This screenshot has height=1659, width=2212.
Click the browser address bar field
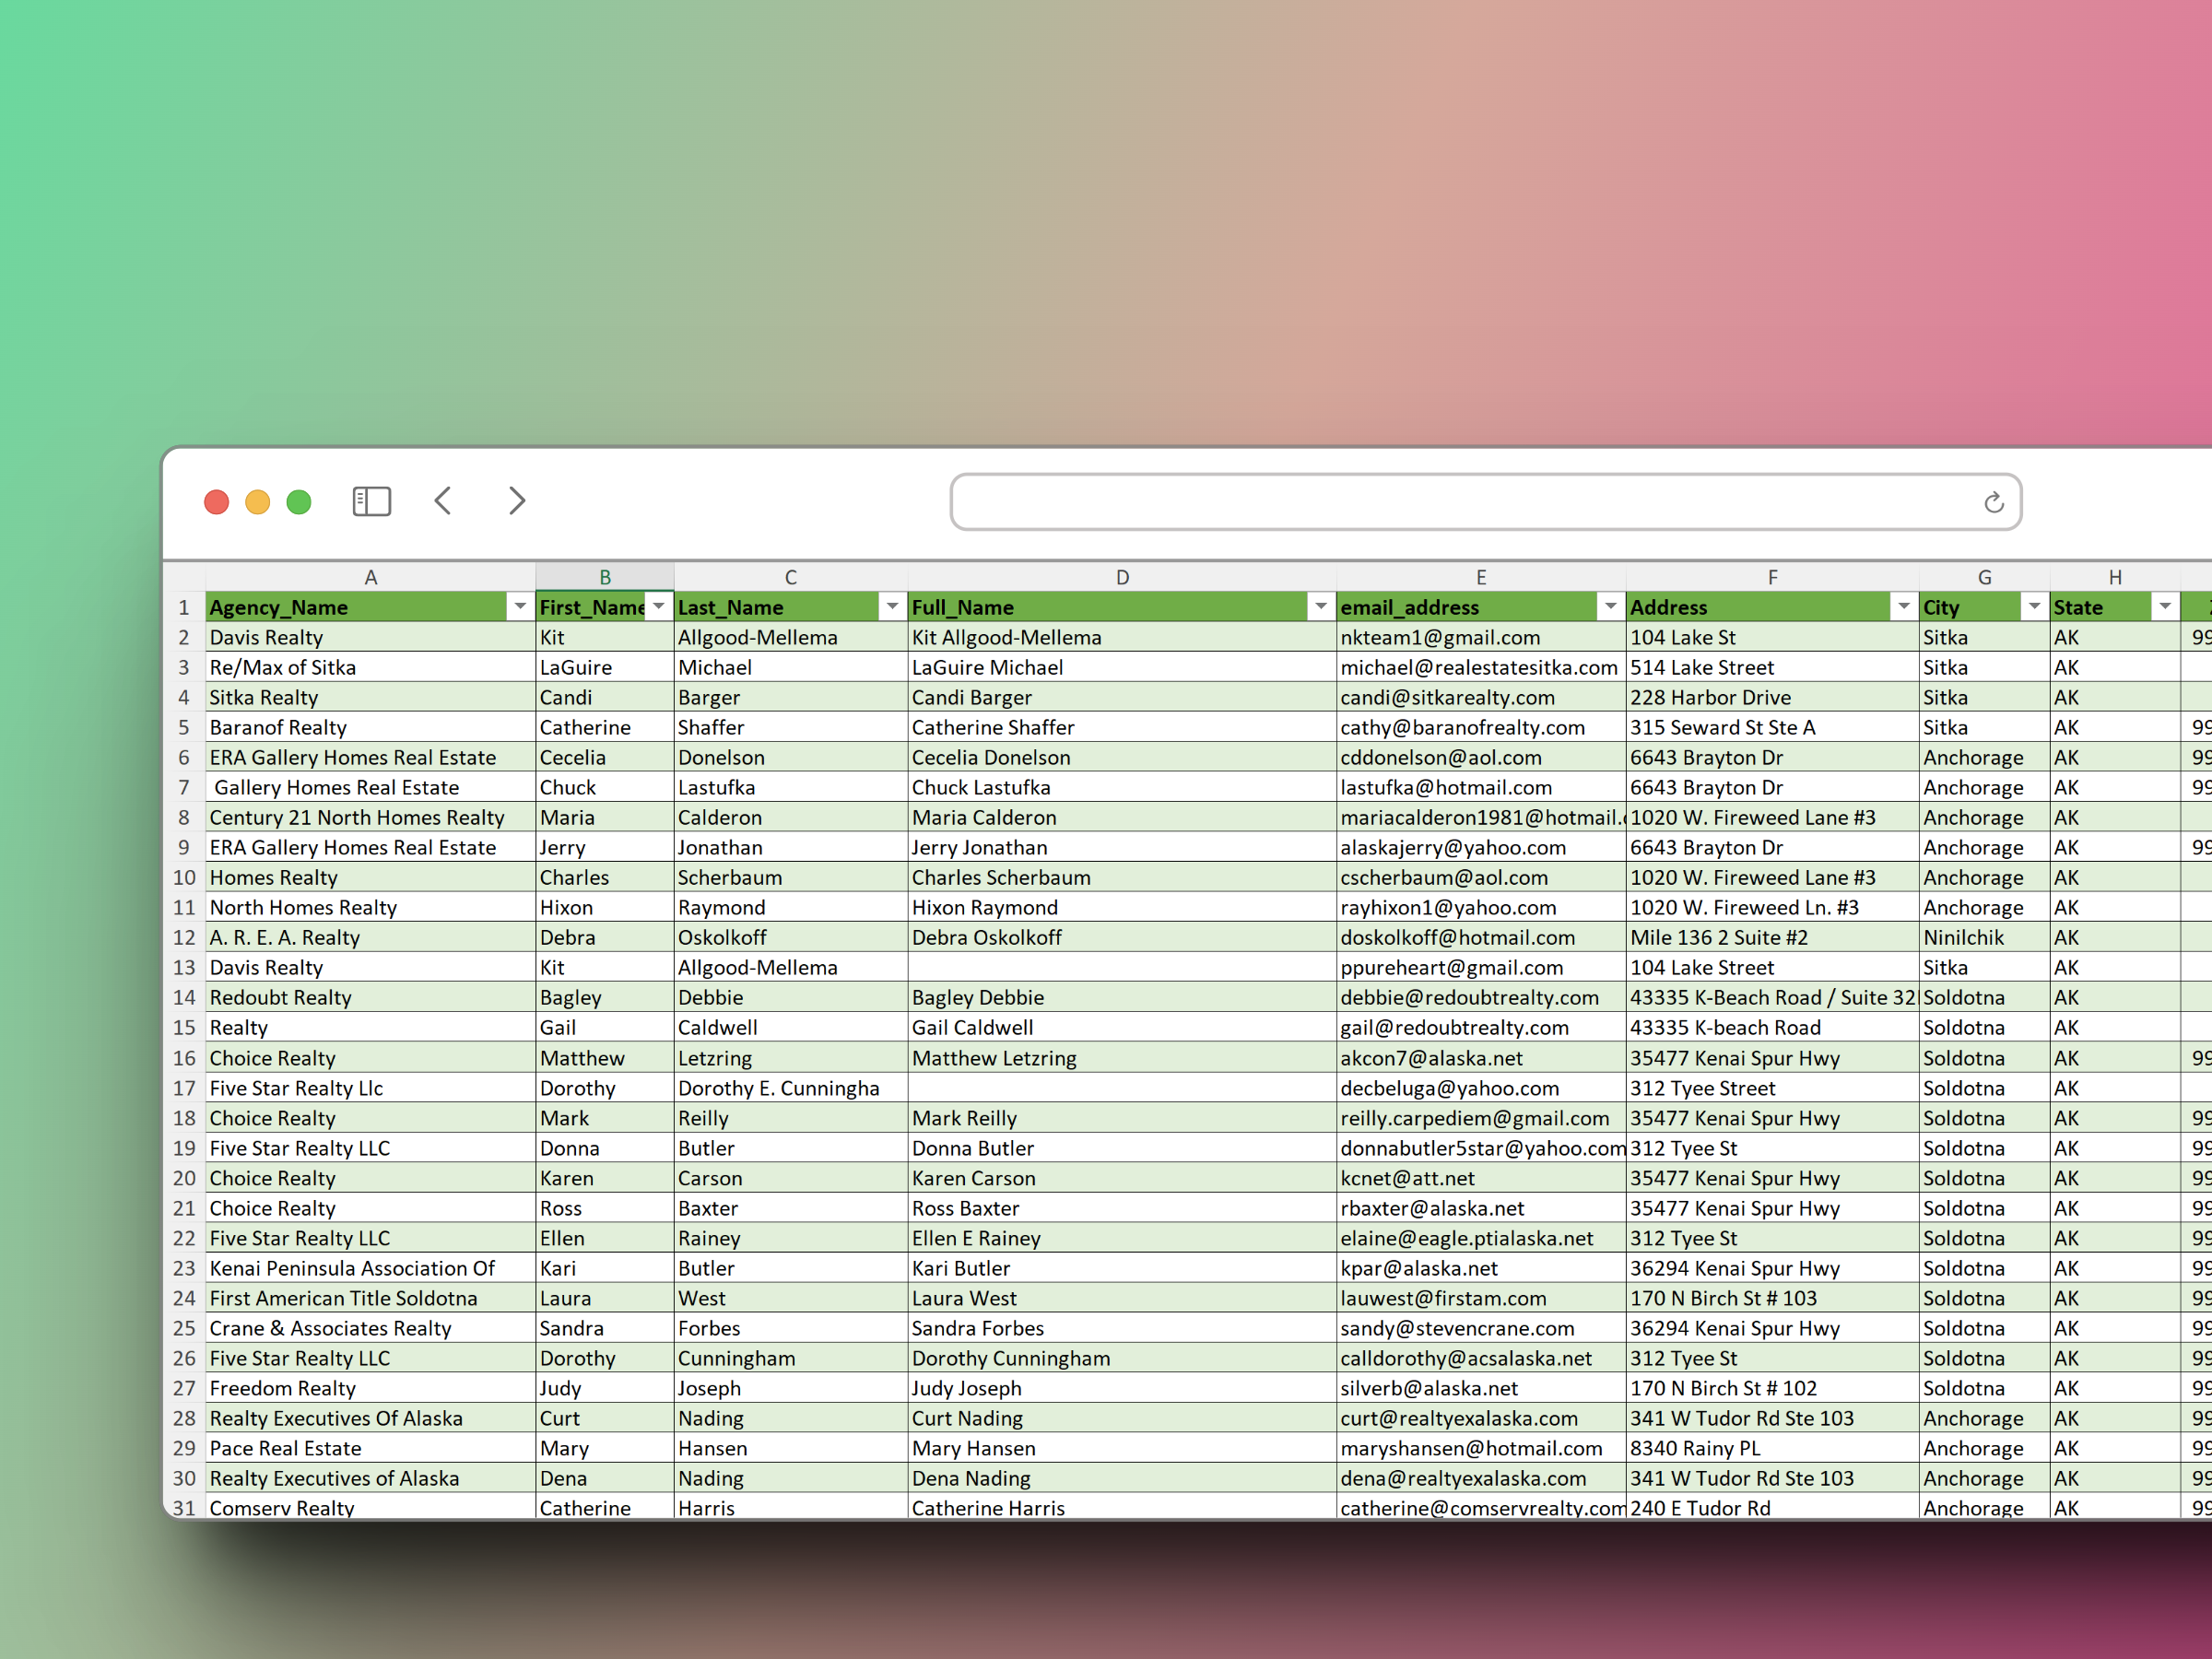coord(1460,502)
